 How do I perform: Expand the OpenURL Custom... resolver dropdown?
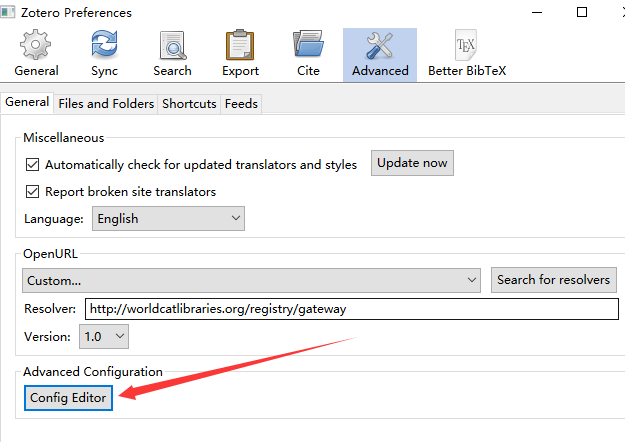tap(251, 280)
